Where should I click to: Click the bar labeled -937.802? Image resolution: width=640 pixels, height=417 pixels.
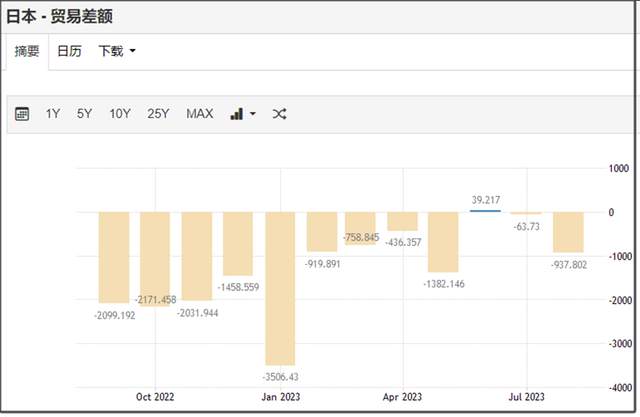pos(568,232)
